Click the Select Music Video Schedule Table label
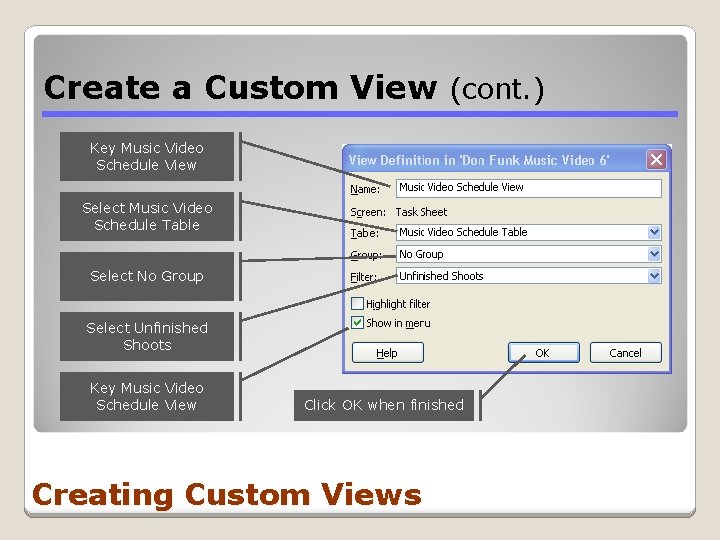Image resolution: width=720 pixels, height=540 pixels. 147,216
